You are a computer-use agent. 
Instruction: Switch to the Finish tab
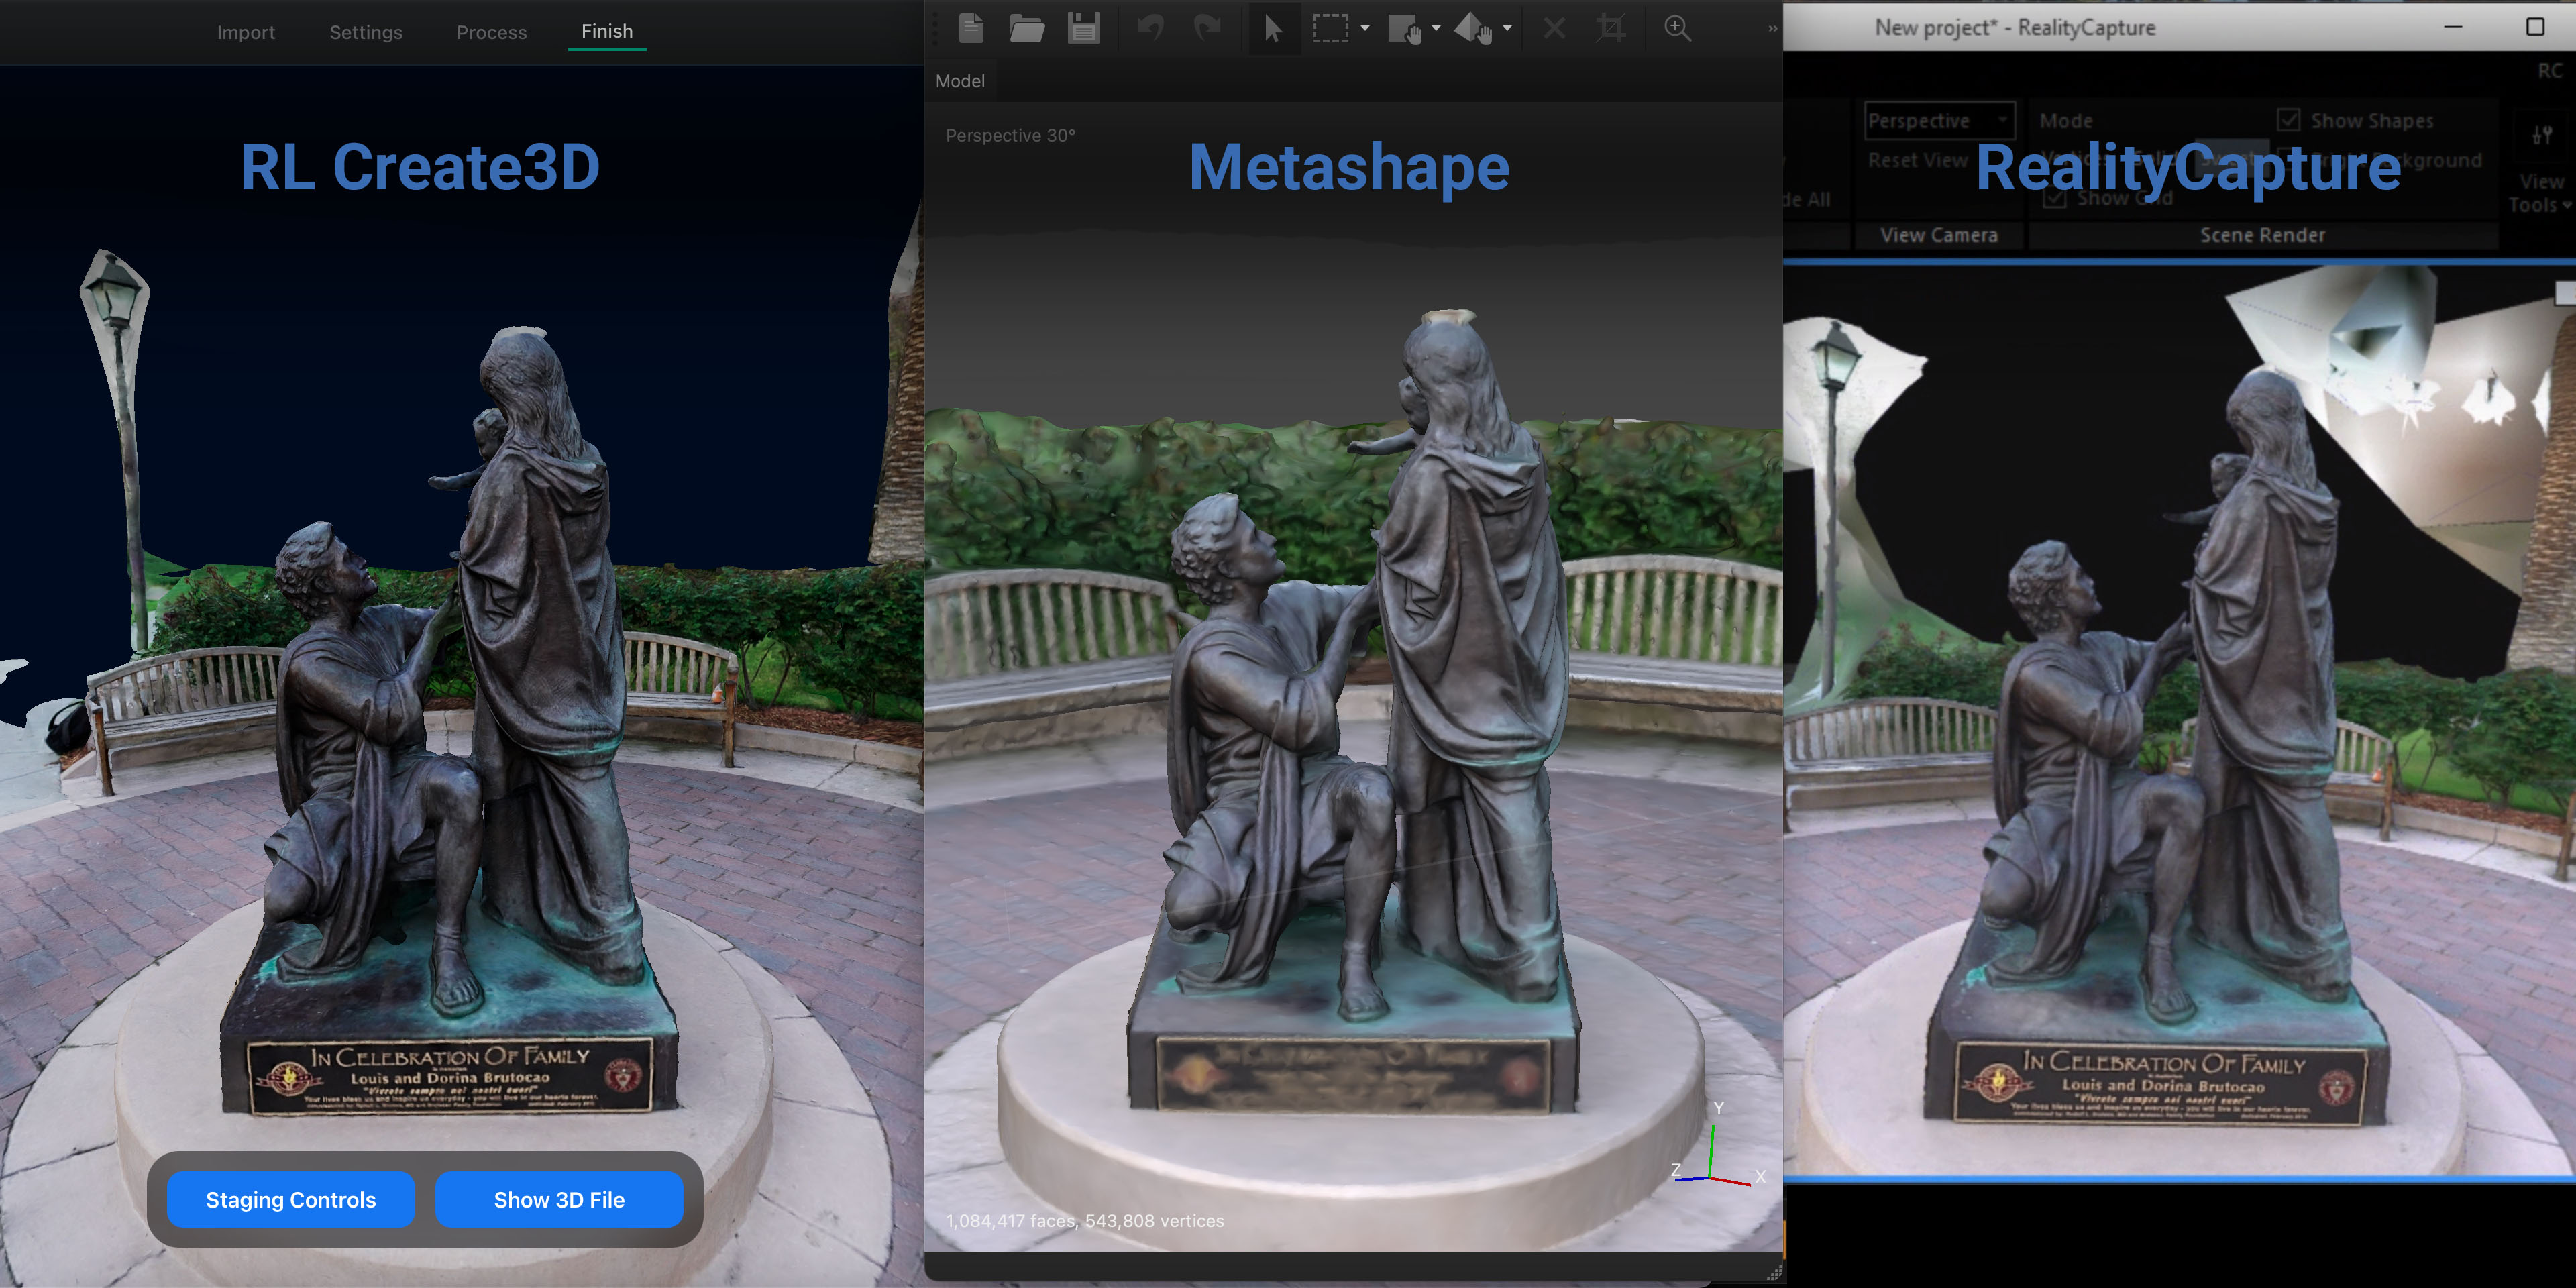tap(607, 31)
